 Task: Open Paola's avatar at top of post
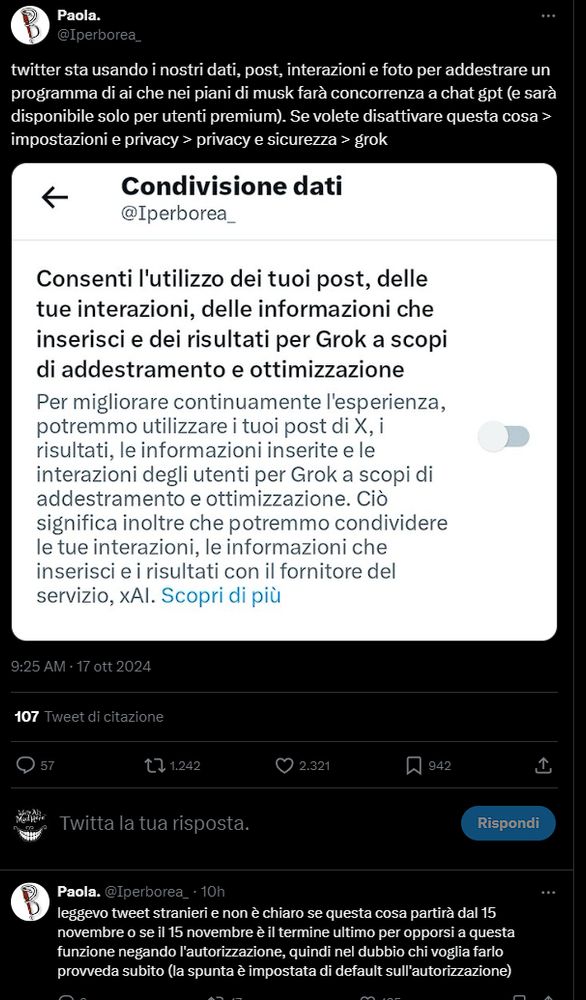click(30, 26)
